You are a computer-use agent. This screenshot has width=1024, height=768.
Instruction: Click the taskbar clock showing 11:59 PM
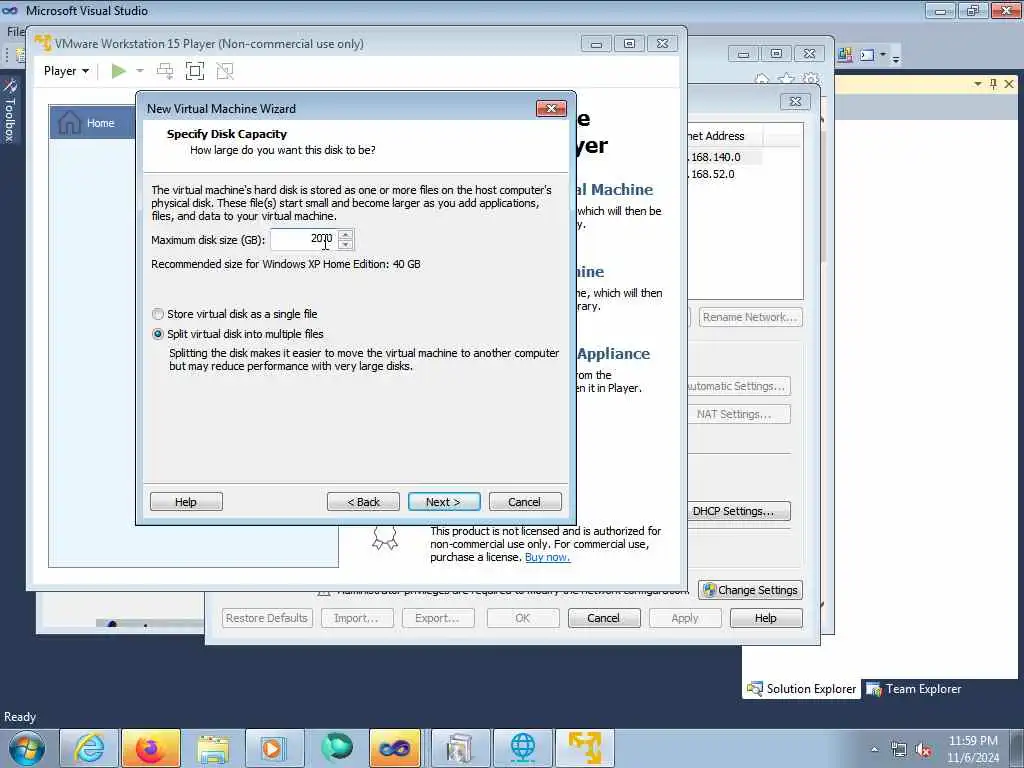point(973,749)
